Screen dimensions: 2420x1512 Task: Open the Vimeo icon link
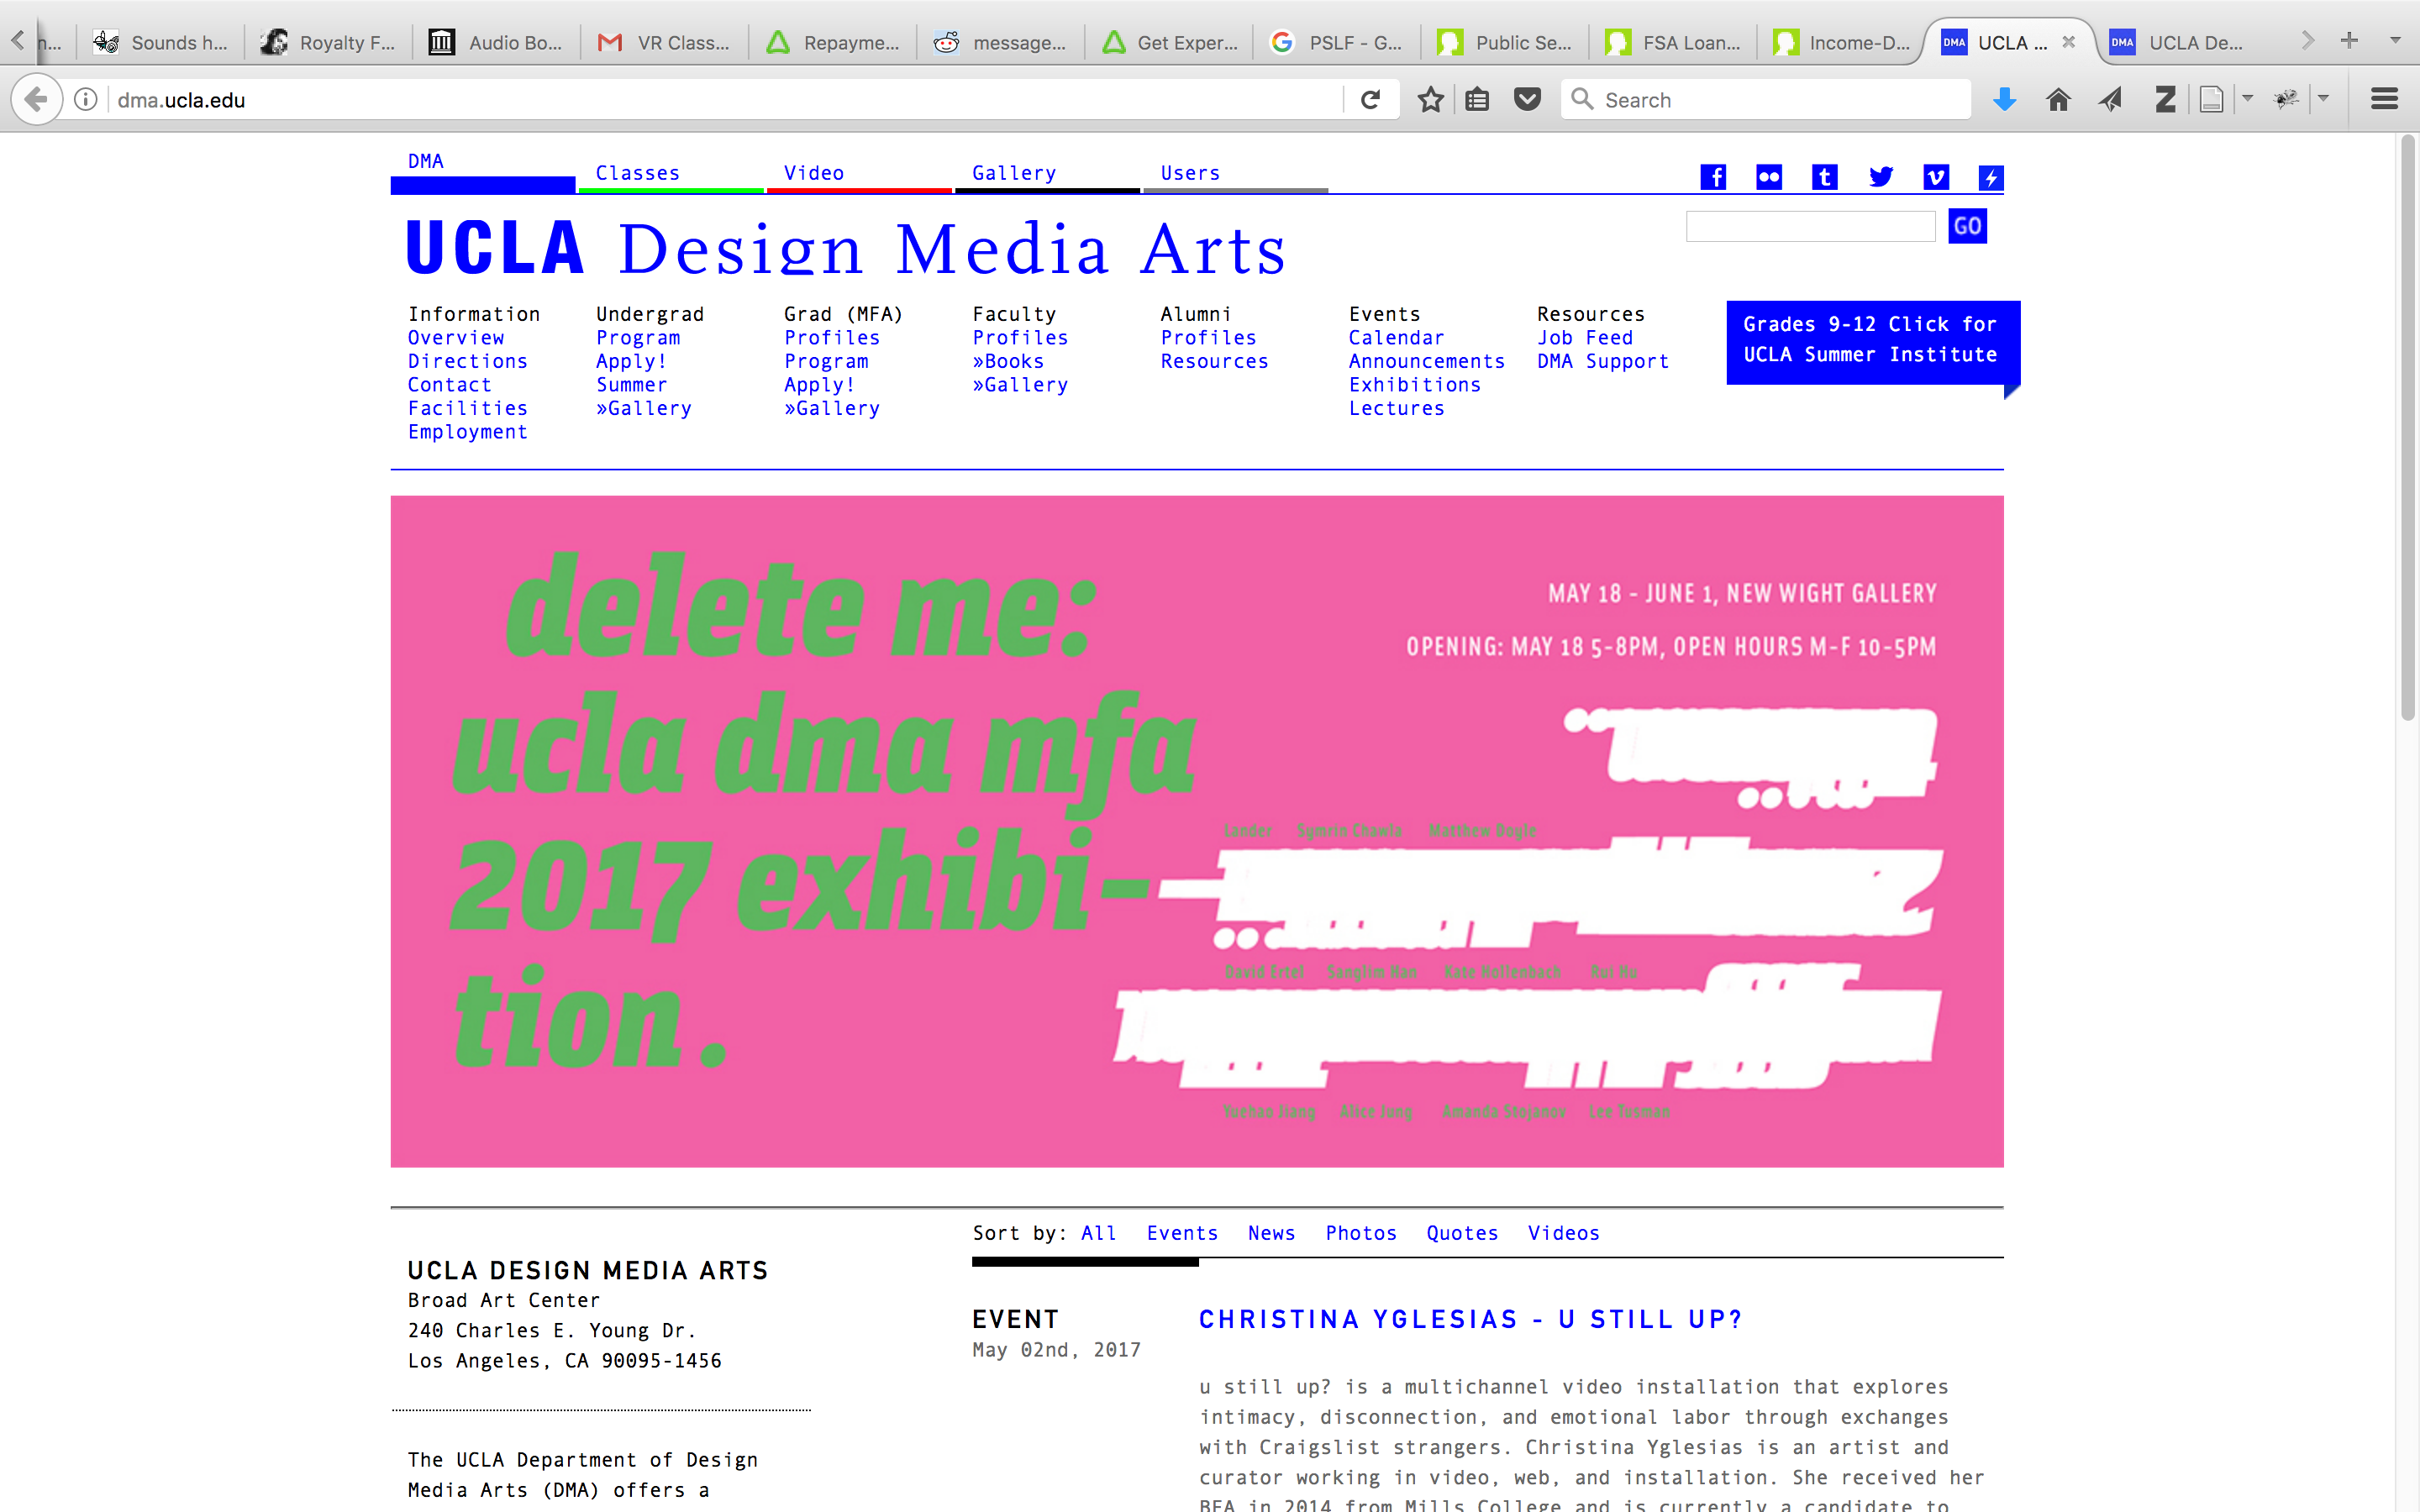pyautogui.click(x=1935, y=177)
